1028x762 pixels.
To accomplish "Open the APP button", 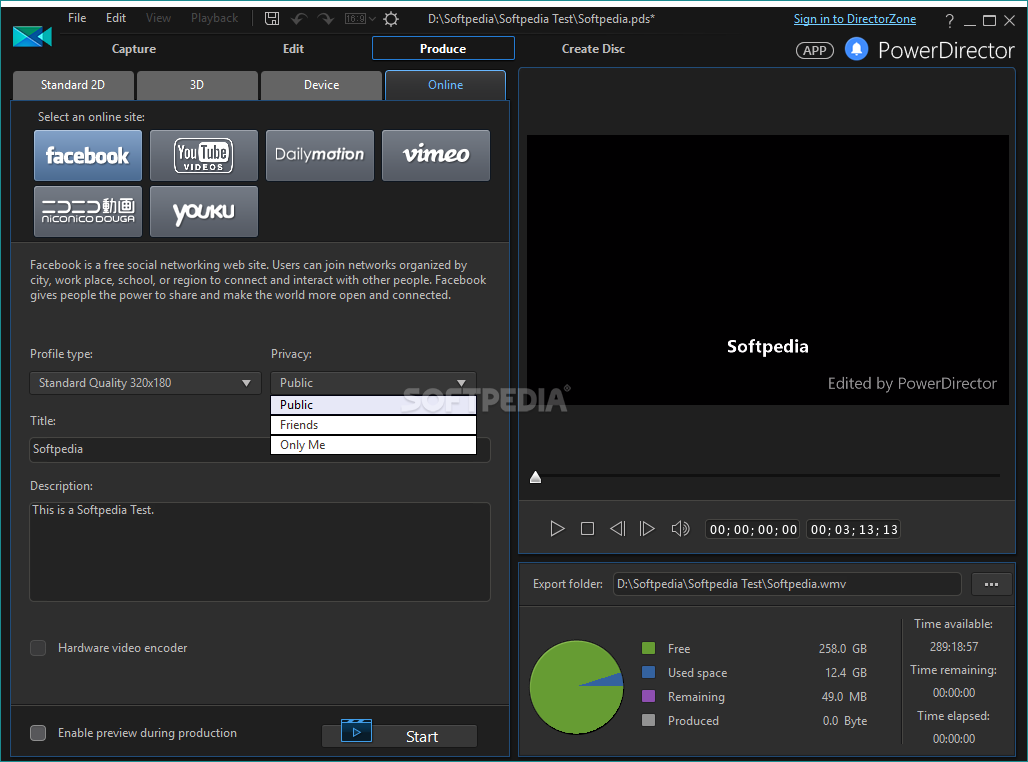I will 814,50.
